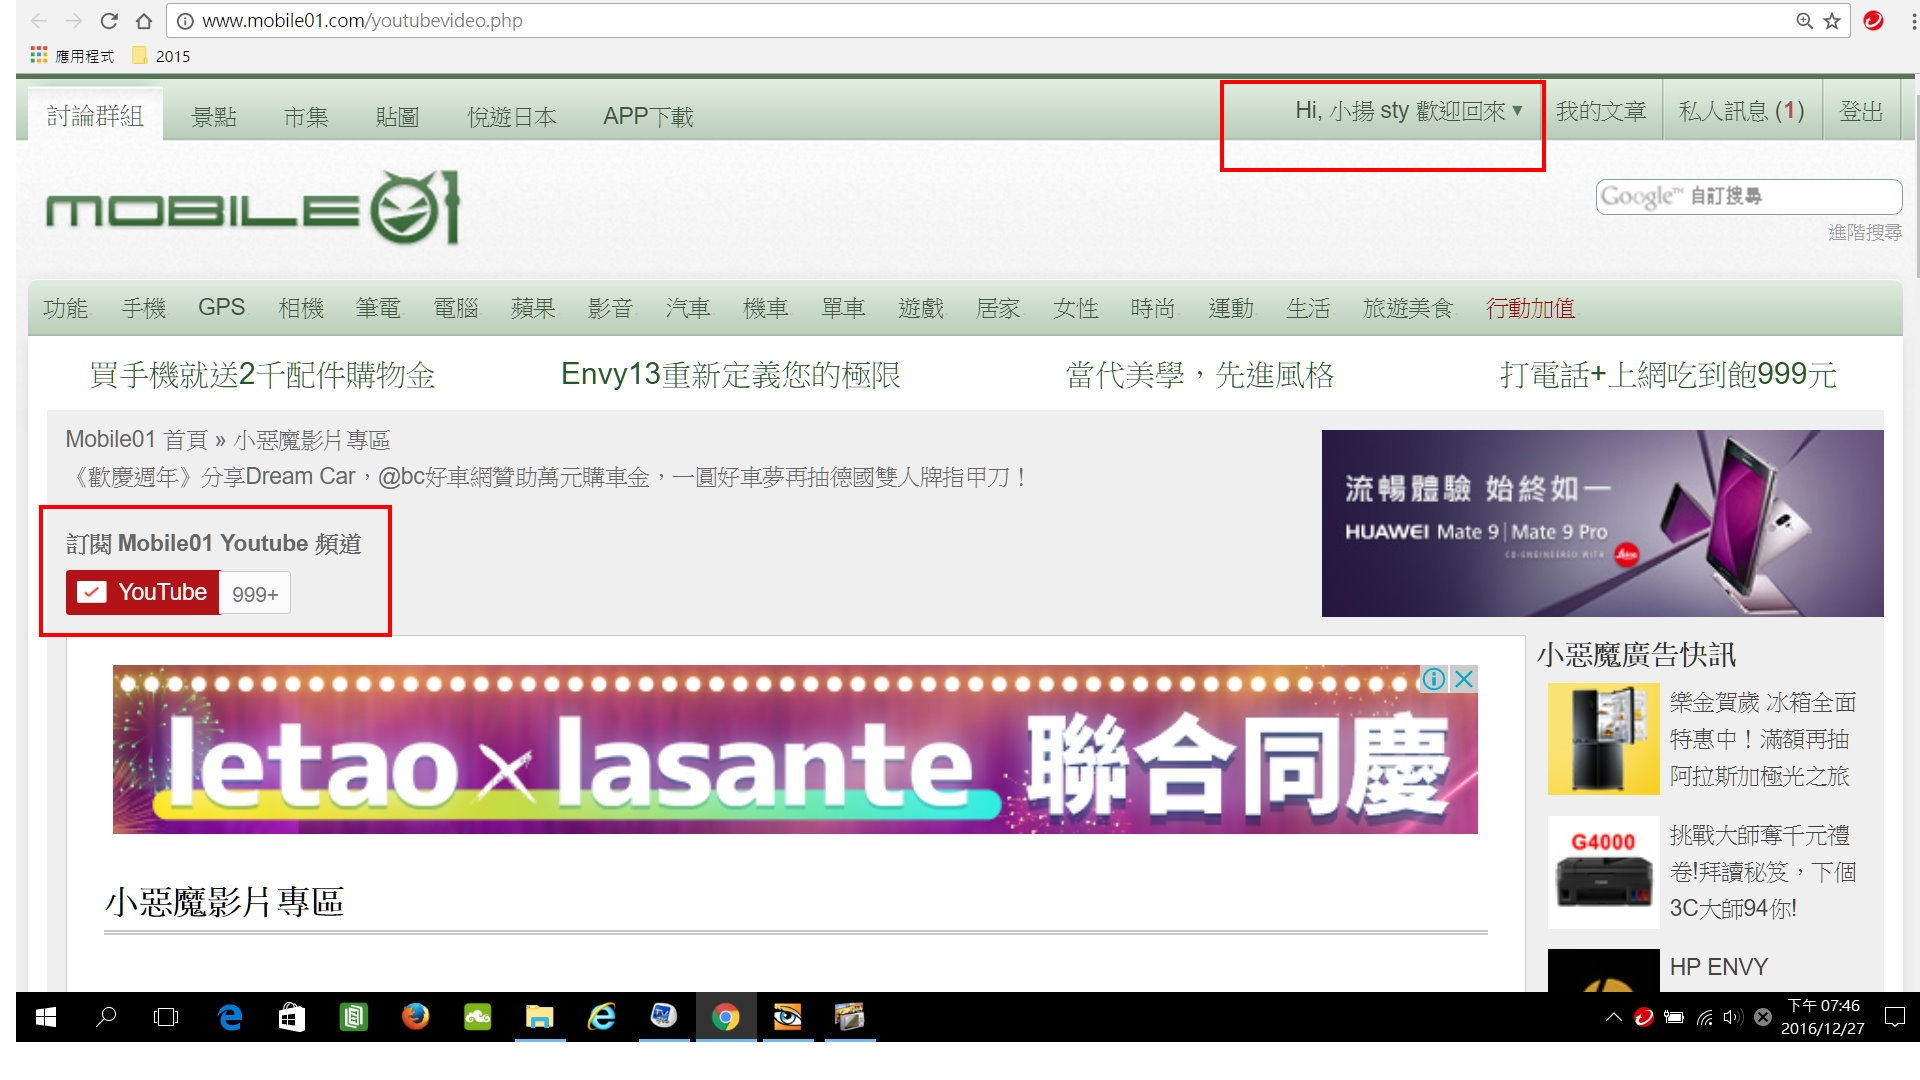Subscribe with the red YouTube button

pos(142,592)
